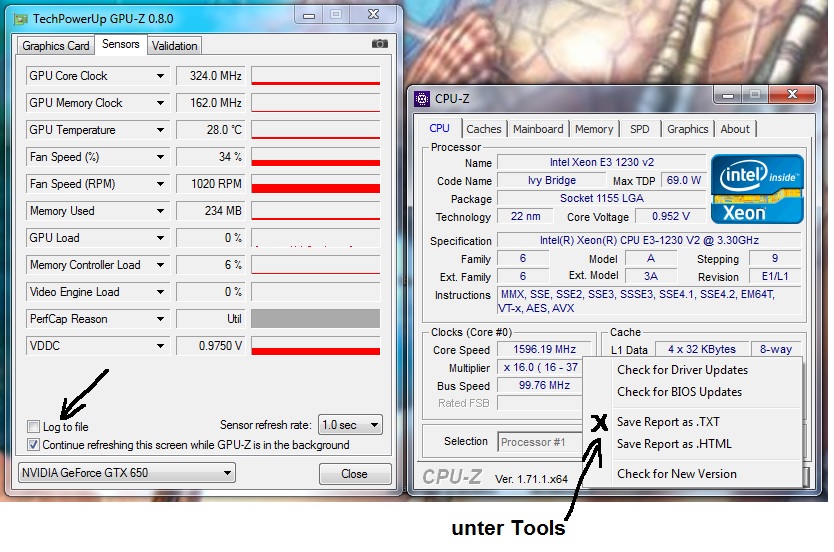
Task: Switch to the Graphics Card tab in GPU-Z
Action: pyautogui.click(x=56, y=46)
